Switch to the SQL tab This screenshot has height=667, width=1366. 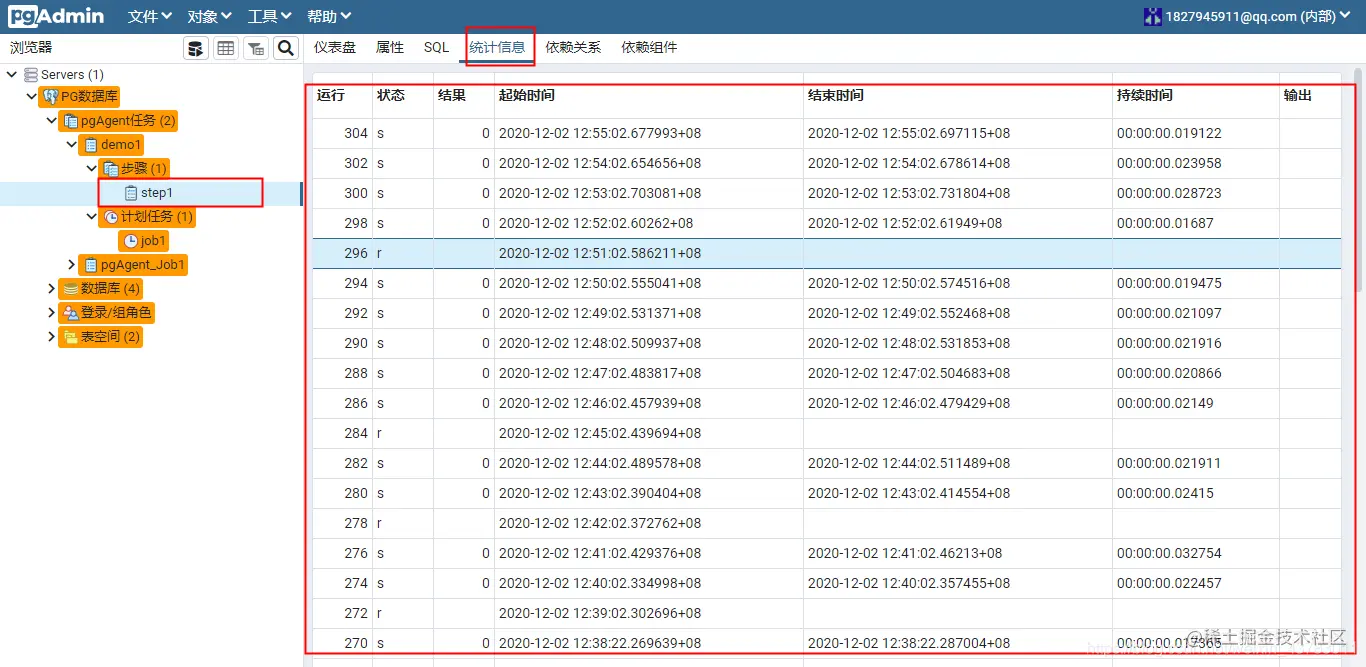pyautogui.click(x=436, y=47)
